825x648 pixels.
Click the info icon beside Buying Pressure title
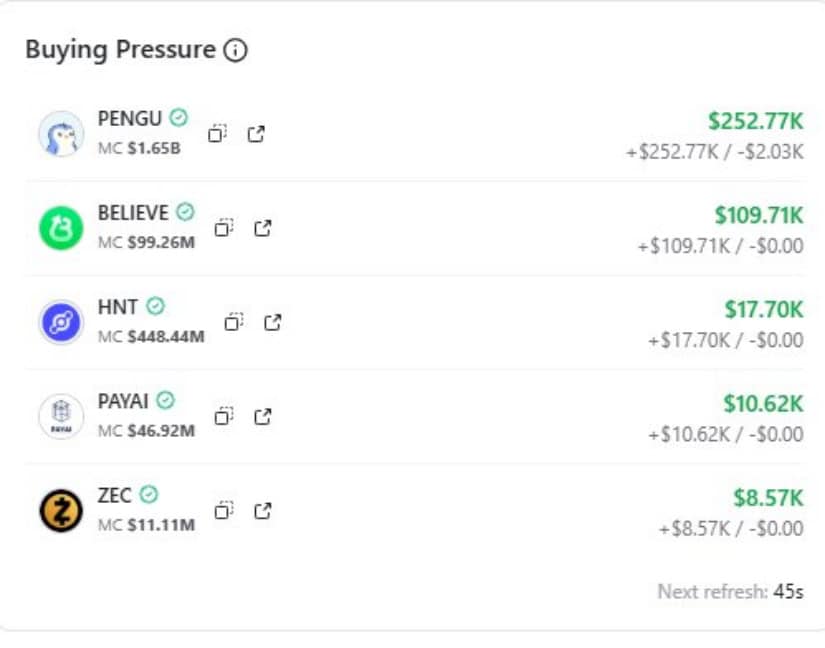point(236,49)
